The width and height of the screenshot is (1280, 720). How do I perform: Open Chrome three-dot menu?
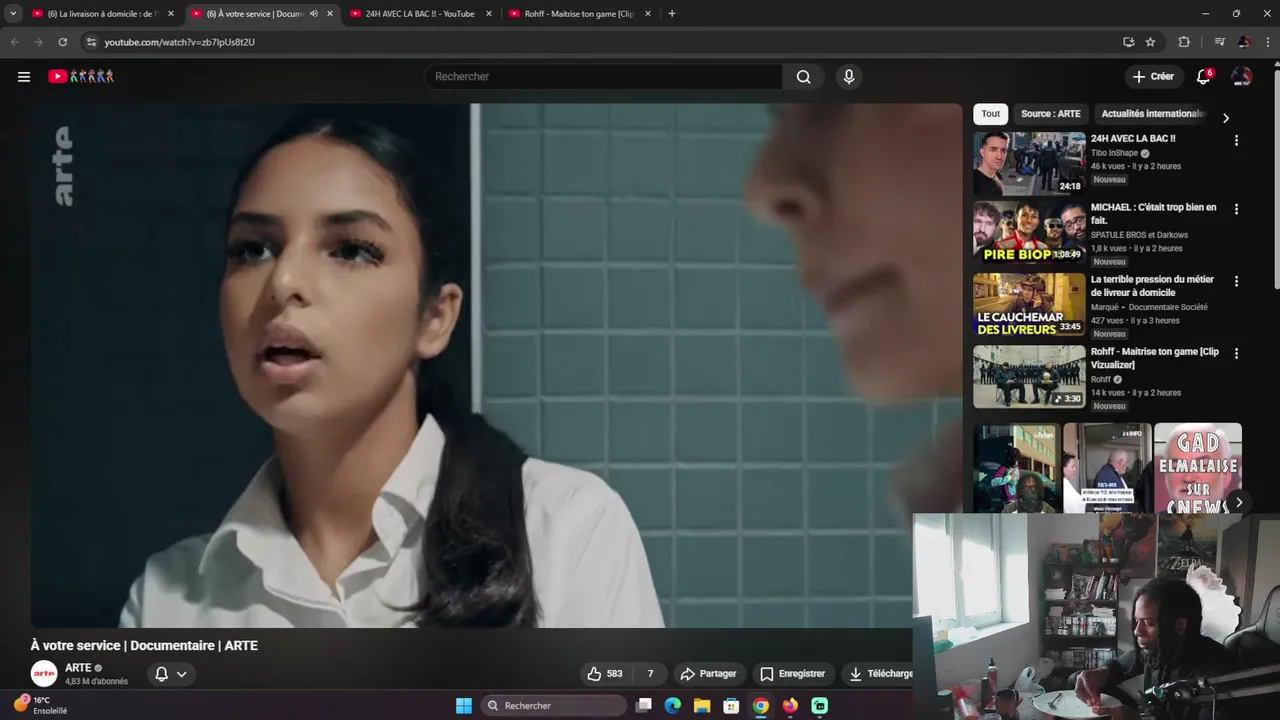click(1268, 42)
